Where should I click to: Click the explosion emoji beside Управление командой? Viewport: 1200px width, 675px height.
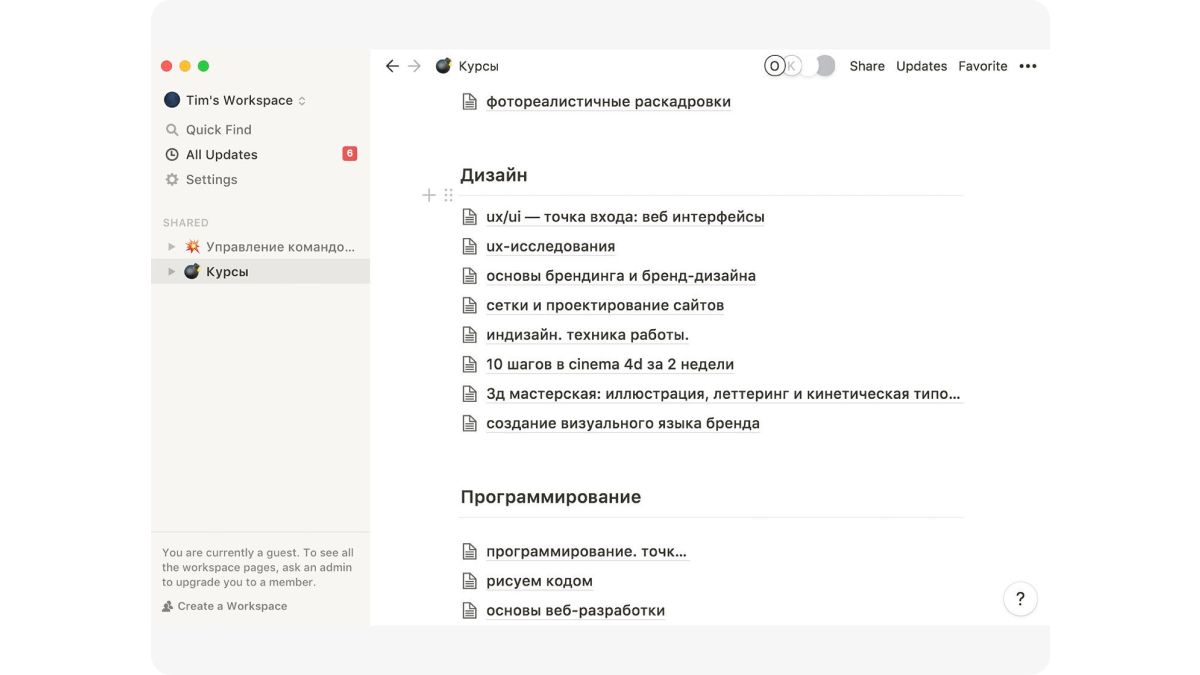point(191,246)
